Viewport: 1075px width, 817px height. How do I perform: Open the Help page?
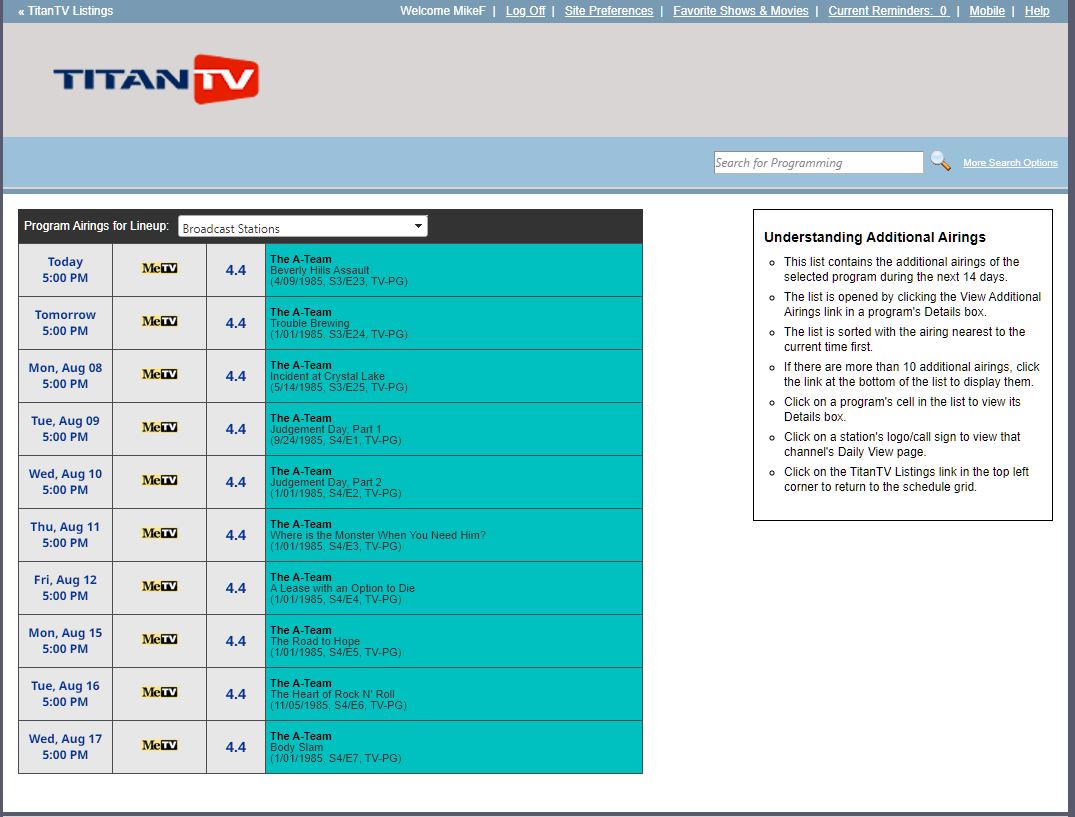tap(1037, 11)
